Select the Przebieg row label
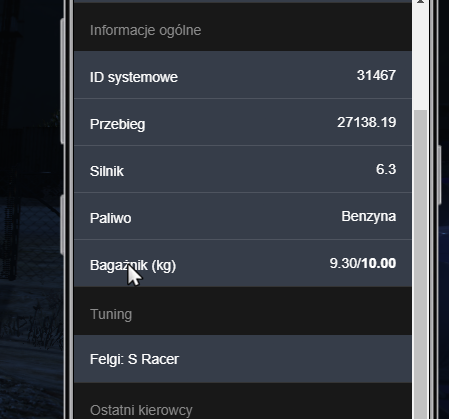 click(117, 125)
